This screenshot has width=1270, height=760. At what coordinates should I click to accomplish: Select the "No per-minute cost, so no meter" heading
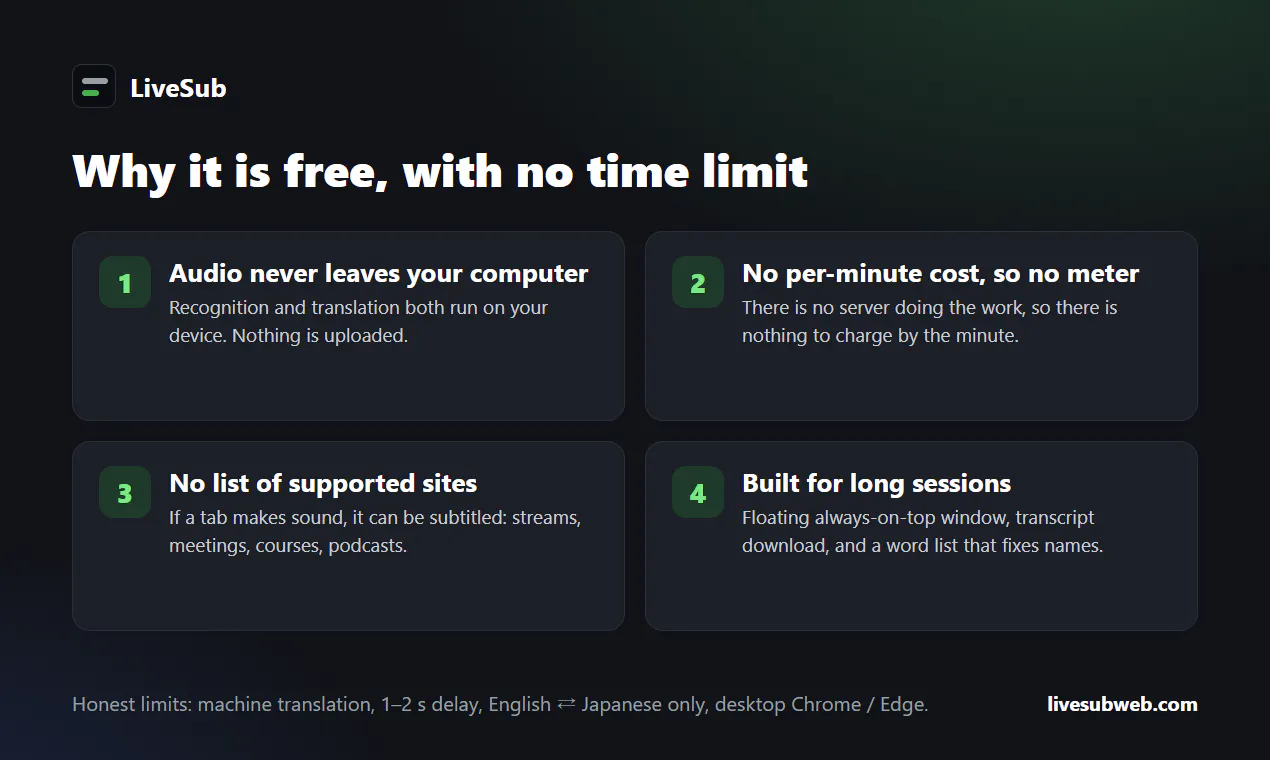tap(941, 273)
